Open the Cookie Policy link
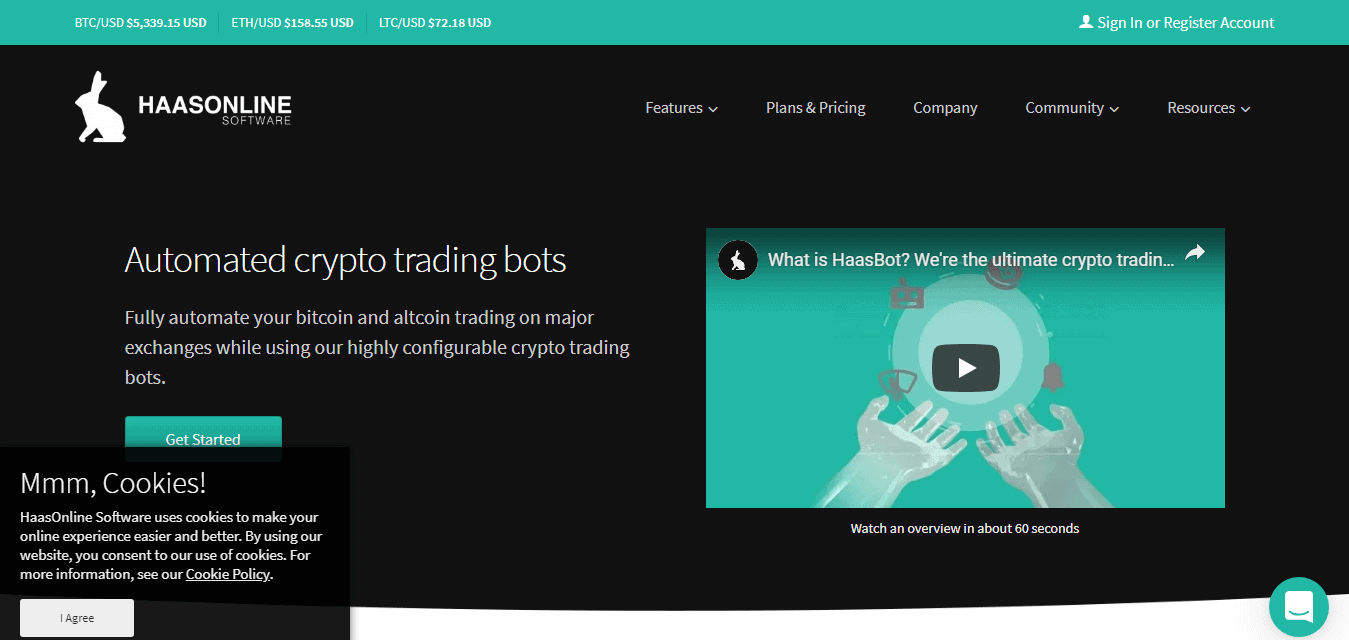This screenshot has width=1349, height=640. [x=227, y=574]
